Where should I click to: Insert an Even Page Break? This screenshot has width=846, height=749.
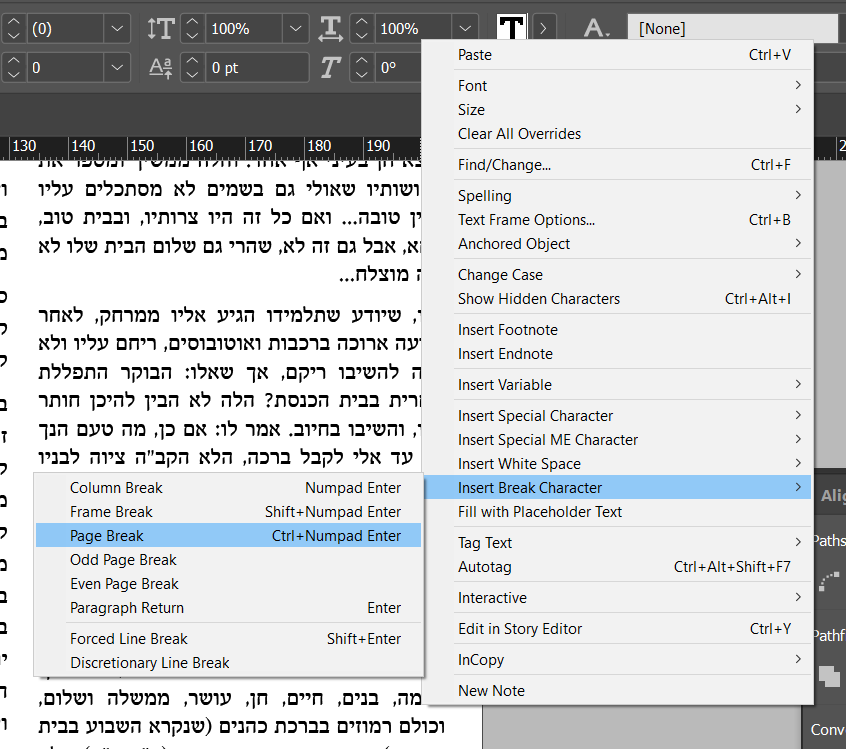click(228, 584)
